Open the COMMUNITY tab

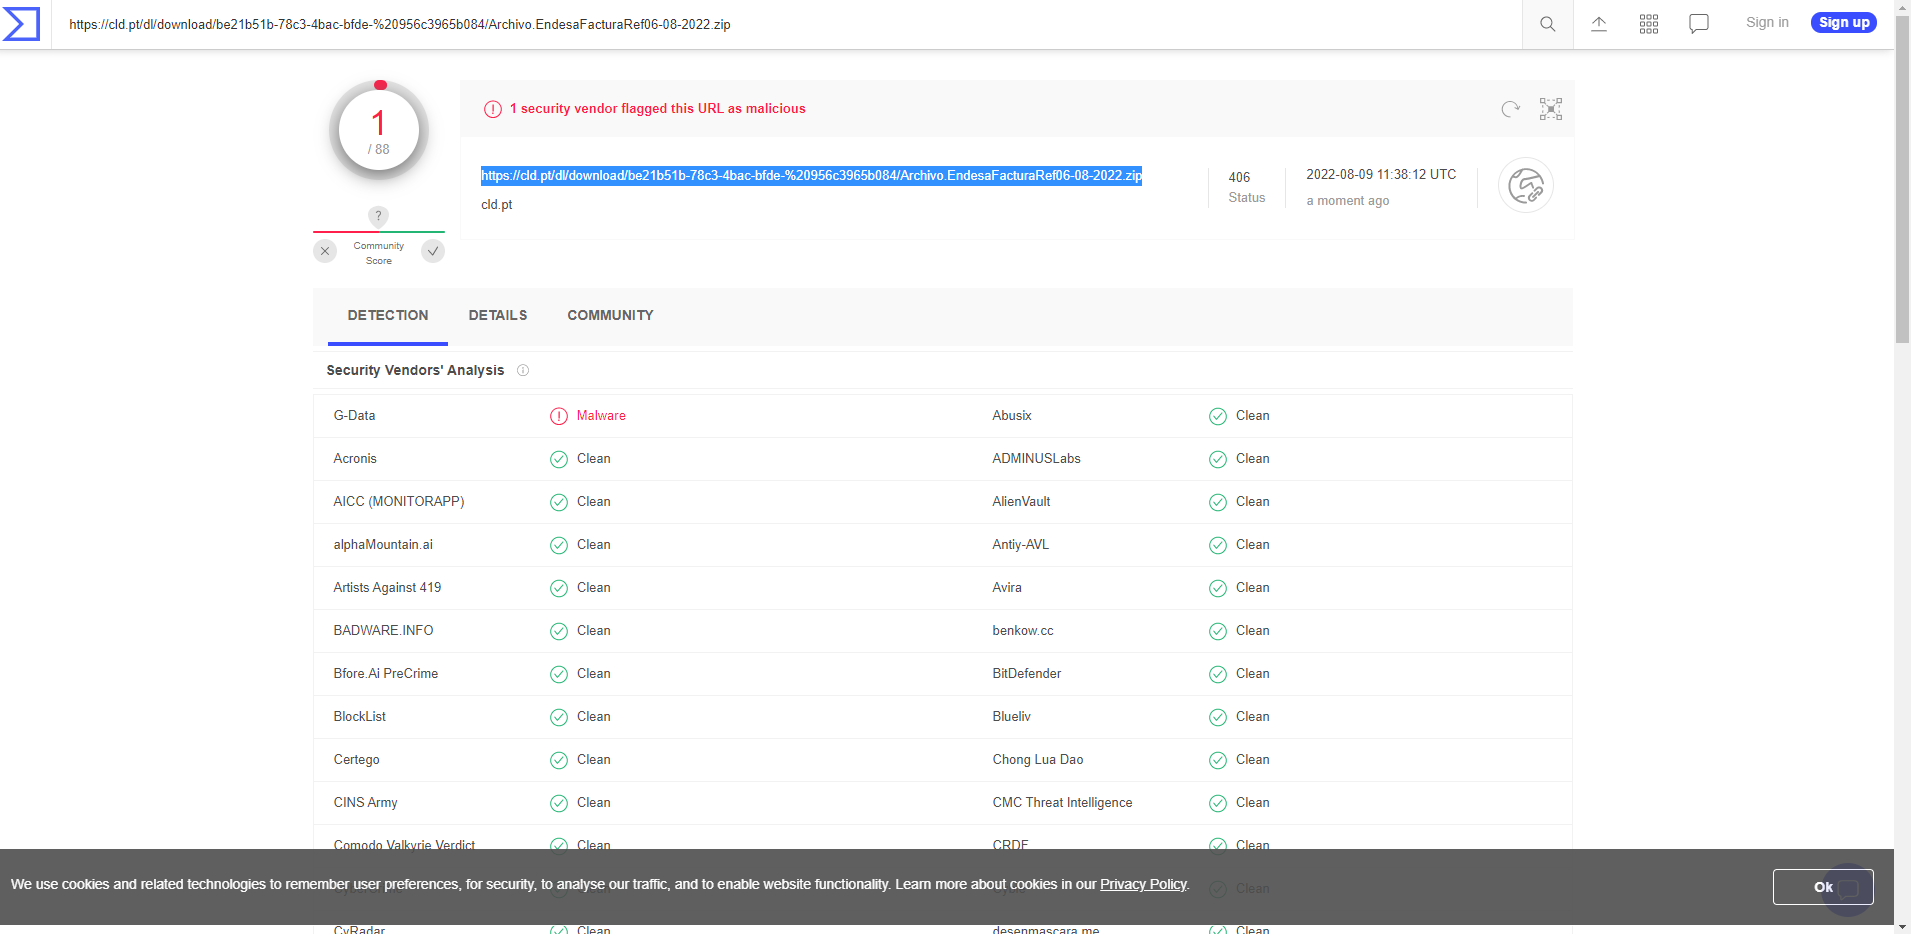609,315
